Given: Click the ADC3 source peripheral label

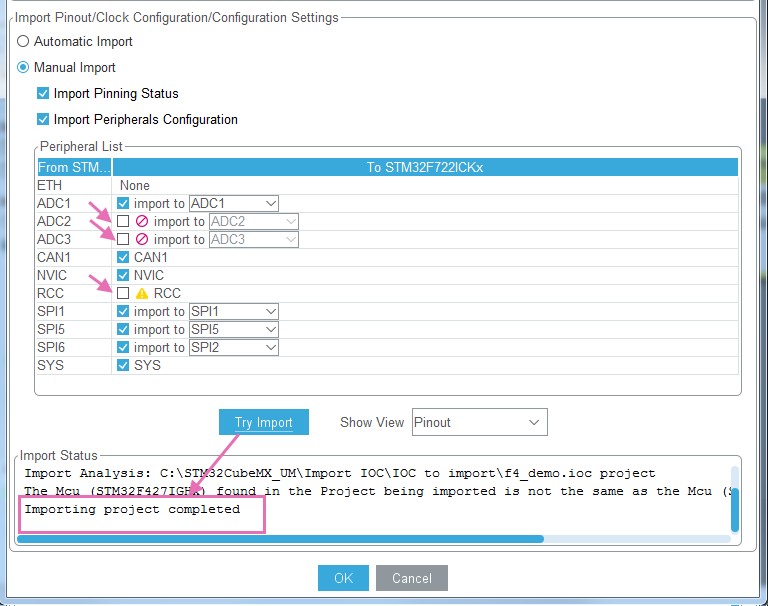Looking at the screenshot, I should 53,239.
